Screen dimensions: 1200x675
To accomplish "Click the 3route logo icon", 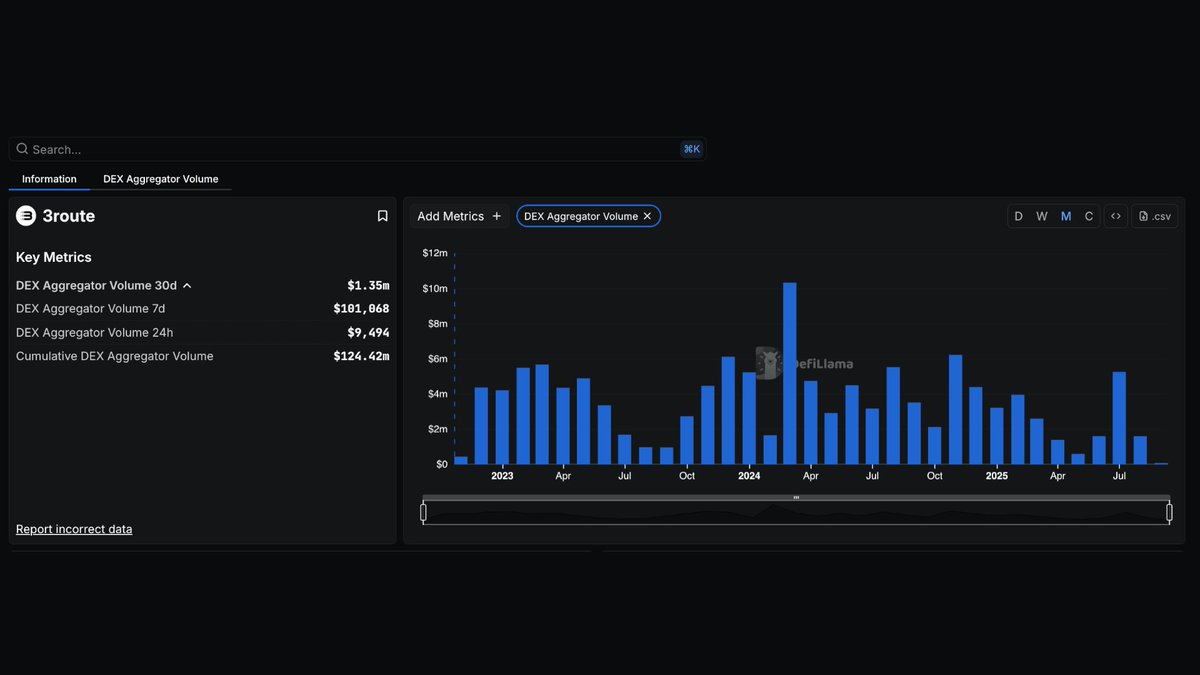I will [x=26, y=216].
